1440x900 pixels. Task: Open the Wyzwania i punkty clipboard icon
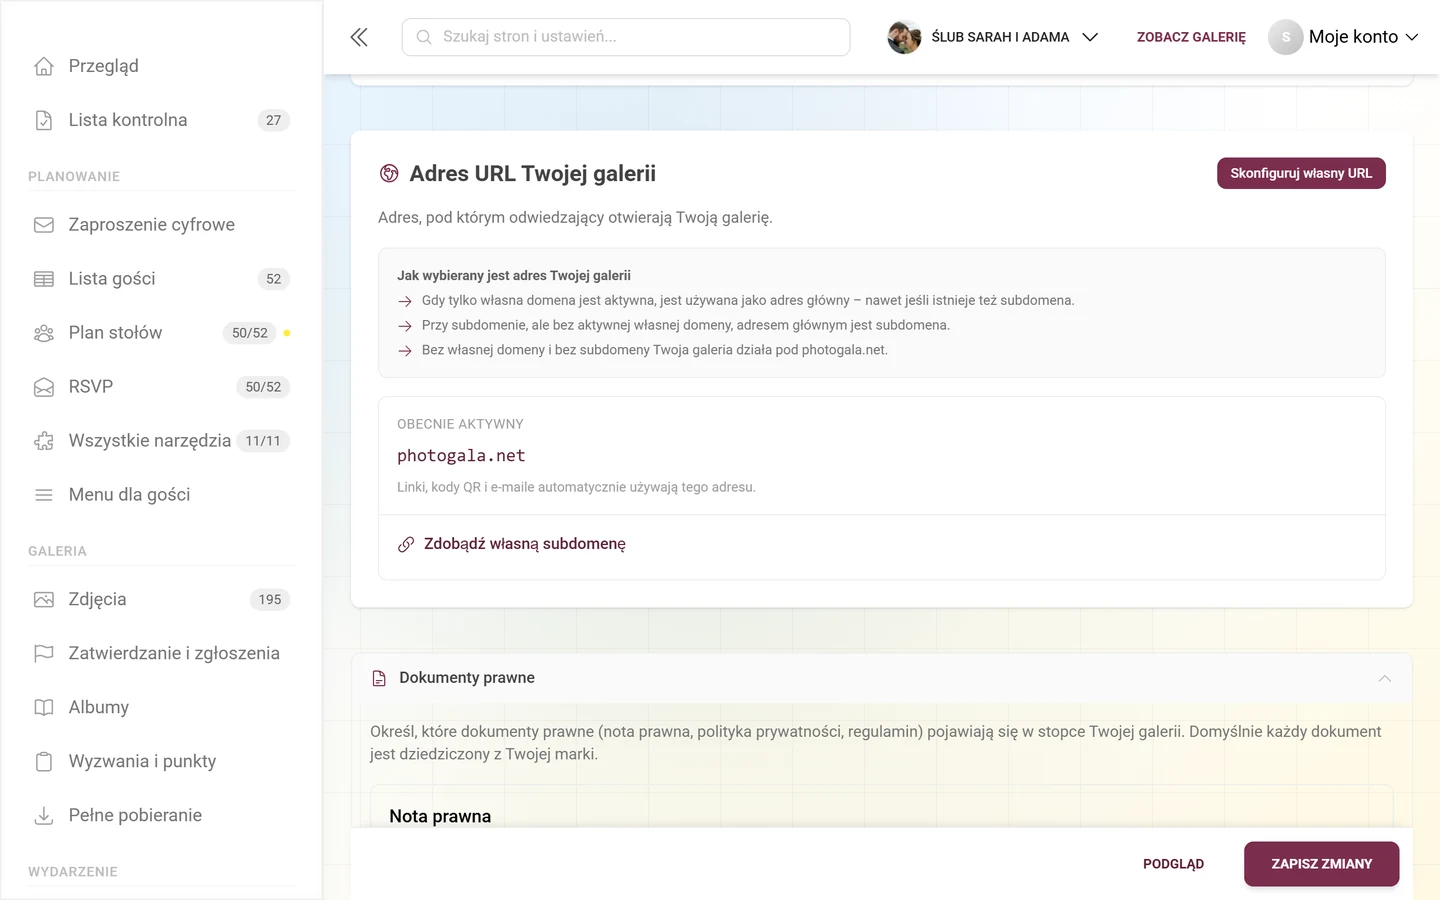coord(44,762)
